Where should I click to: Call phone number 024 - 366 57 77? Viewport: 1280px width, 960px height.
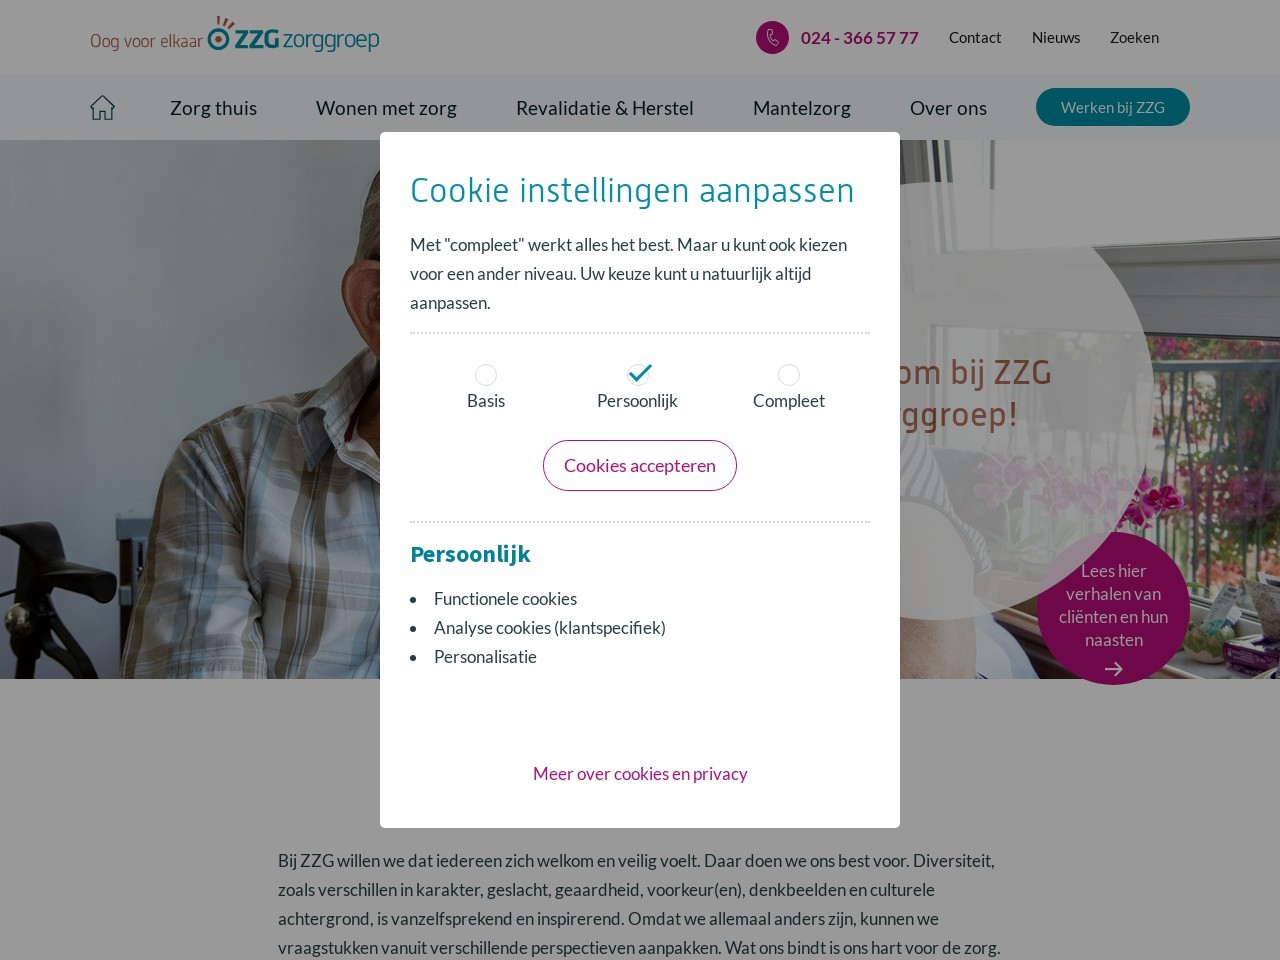(x=860, y=38)
